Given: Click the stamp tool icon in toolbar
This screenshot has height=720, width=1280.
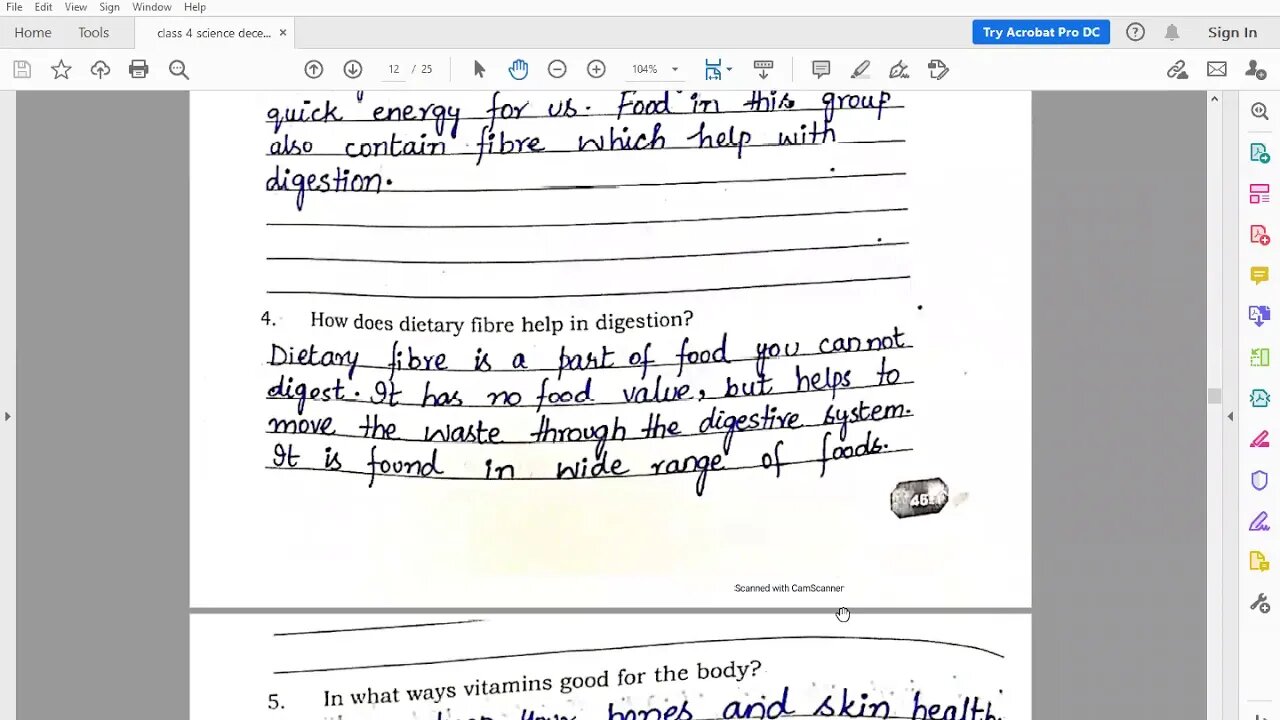Looking at the screenshot, I should 938,69.
